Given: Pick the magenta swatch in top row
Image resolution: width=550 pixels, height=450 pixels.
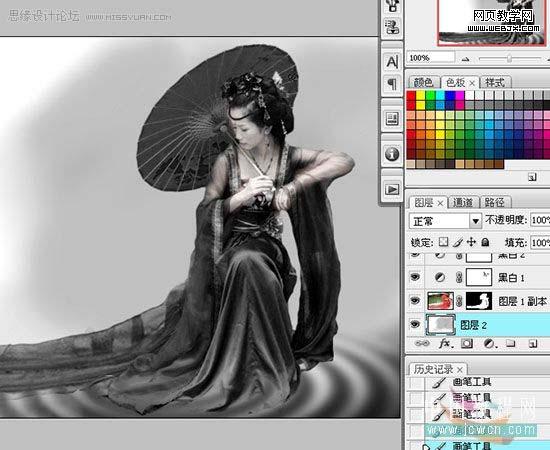Looking at the screenshot, I should 460,95.
